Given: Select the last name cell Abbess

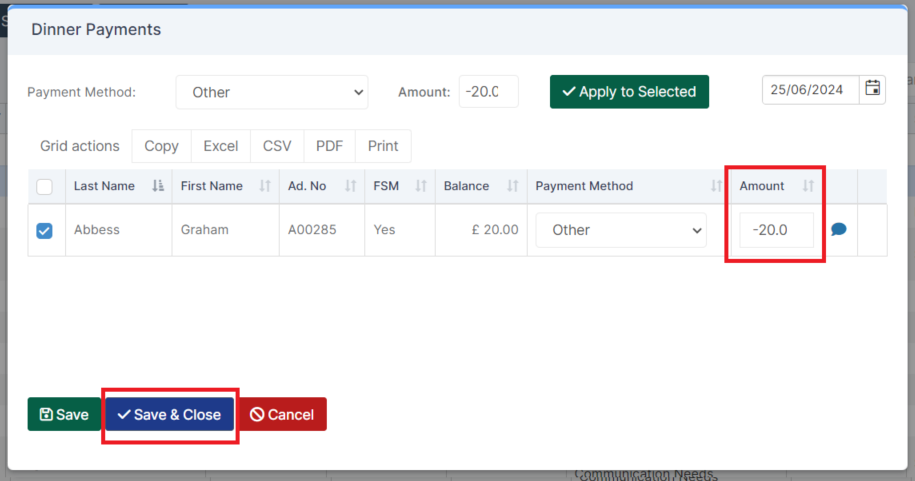Looking at the screenshot, I should click(97, 229).
